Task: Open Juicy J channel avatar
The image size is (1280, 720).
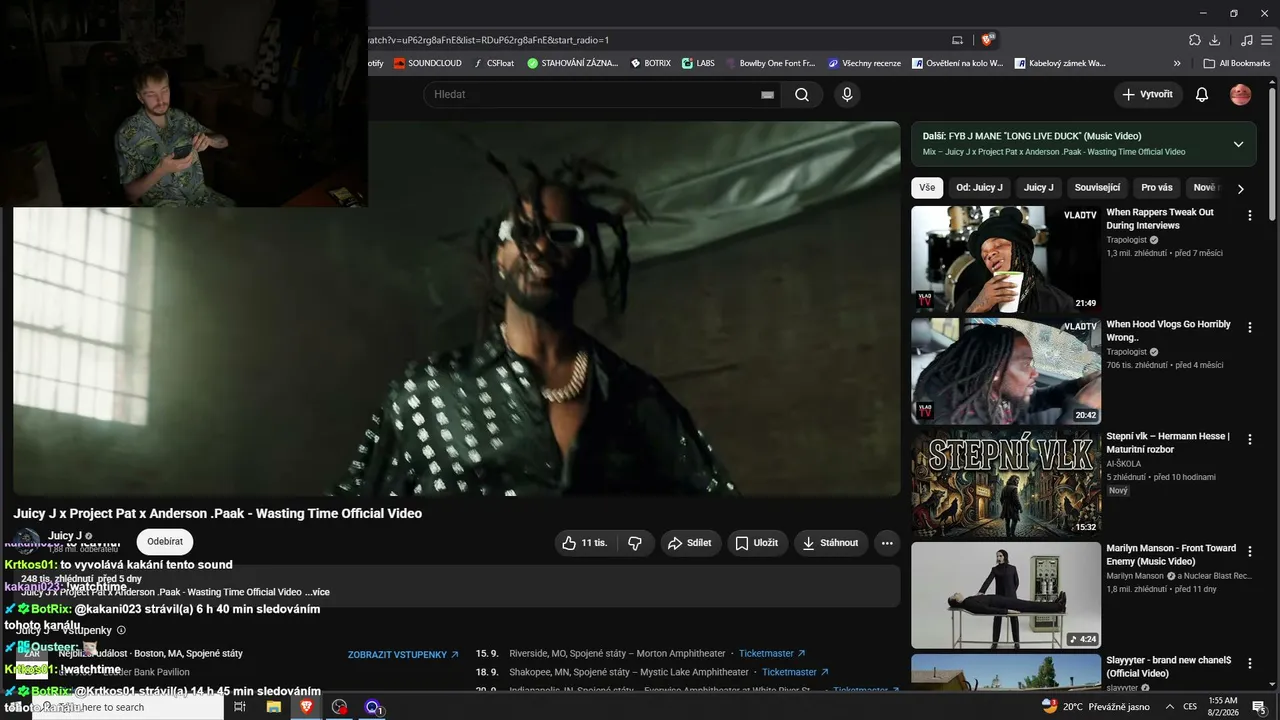Action: coord(28,542)
